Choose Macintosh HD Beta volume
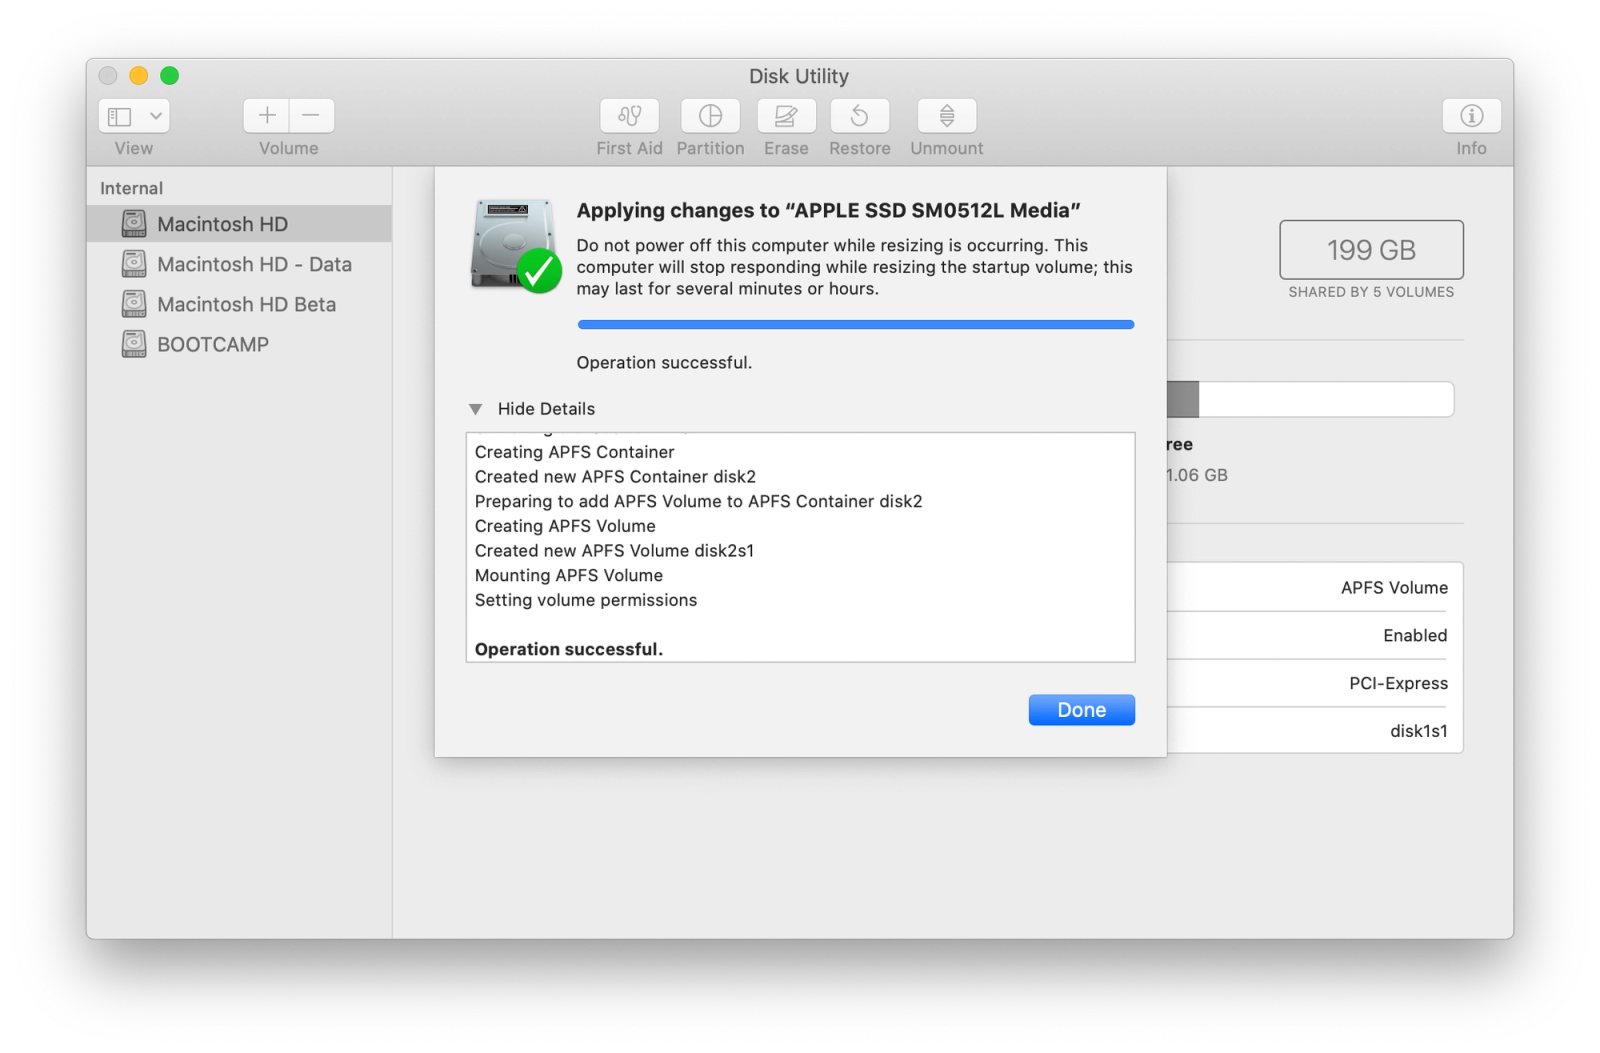This screenshot has height=1053, width=1600. coord(239,304)
